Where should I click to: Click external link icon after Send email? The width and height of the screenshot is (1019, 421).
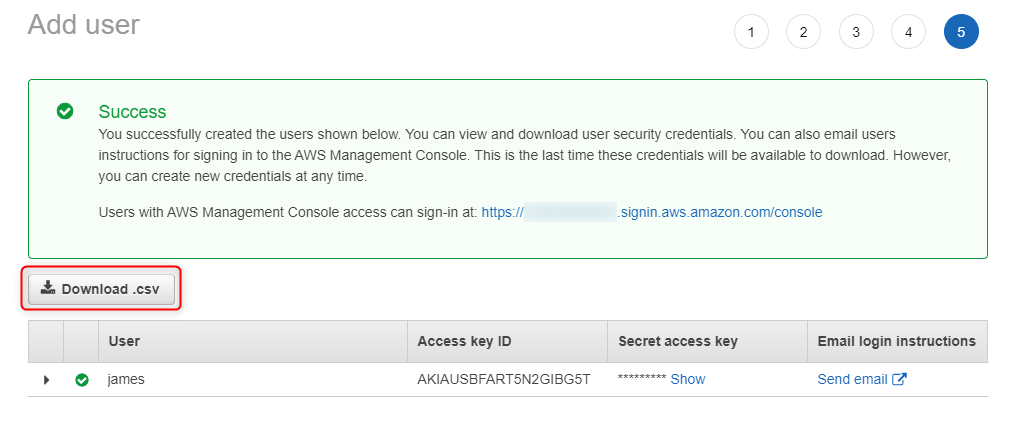(x=899, y=379)
